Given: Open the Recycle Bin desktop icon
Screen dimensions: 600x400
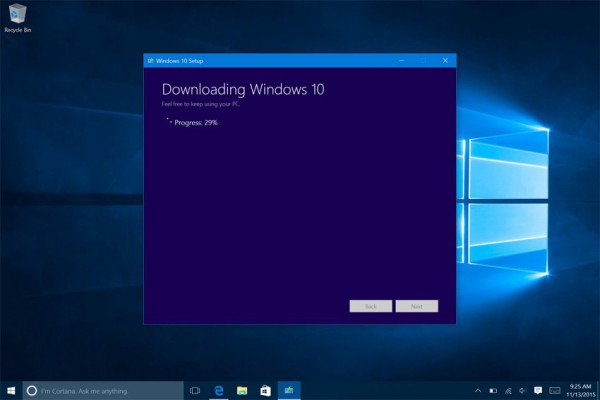Looking at the screenshot, I should 17,18.
